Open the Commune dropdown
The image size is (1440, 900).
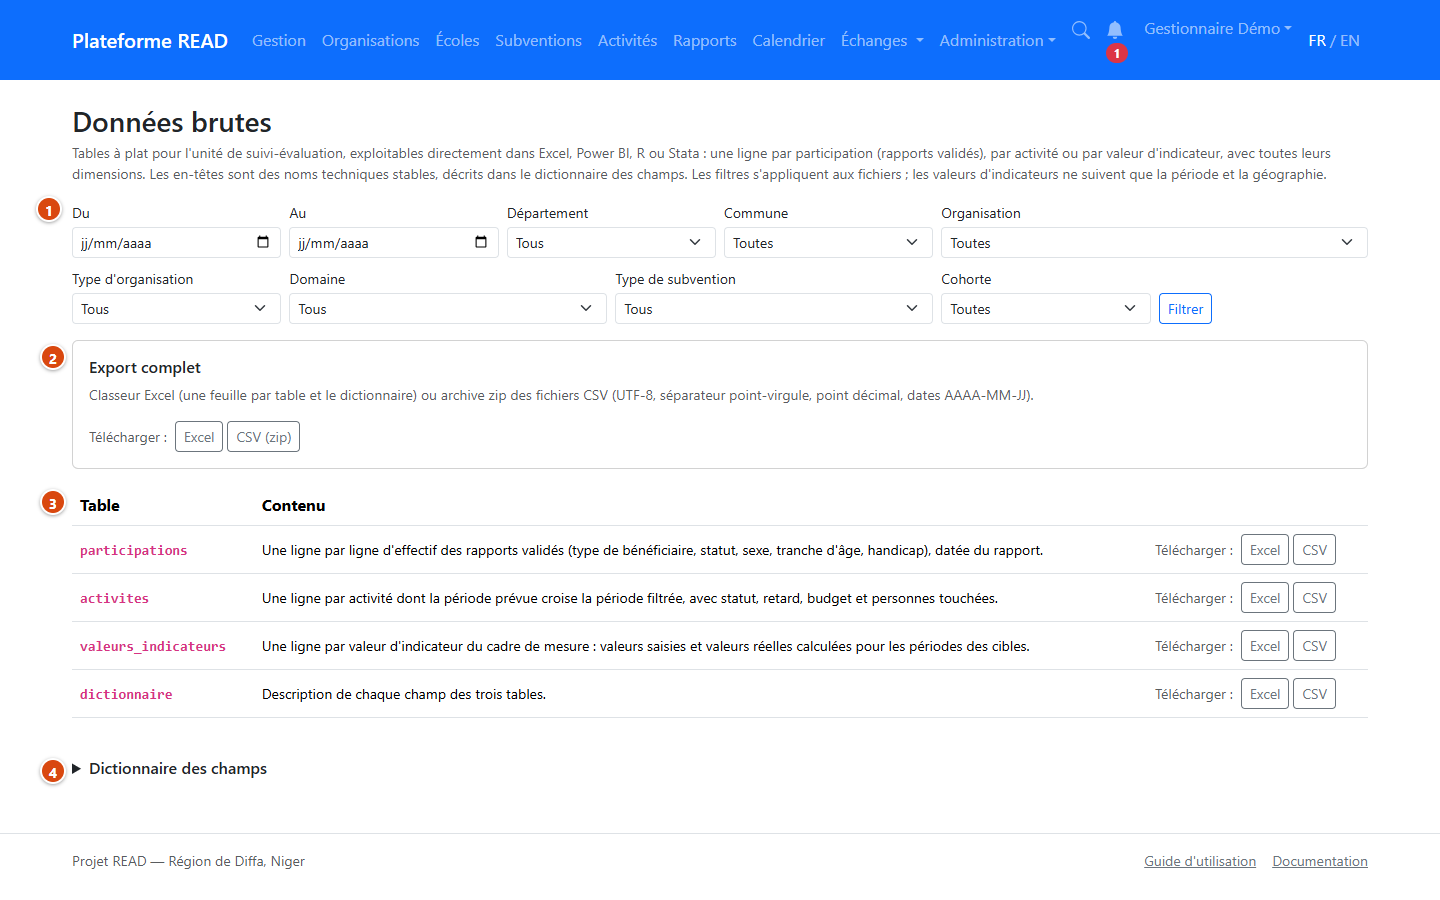[828, 243]
